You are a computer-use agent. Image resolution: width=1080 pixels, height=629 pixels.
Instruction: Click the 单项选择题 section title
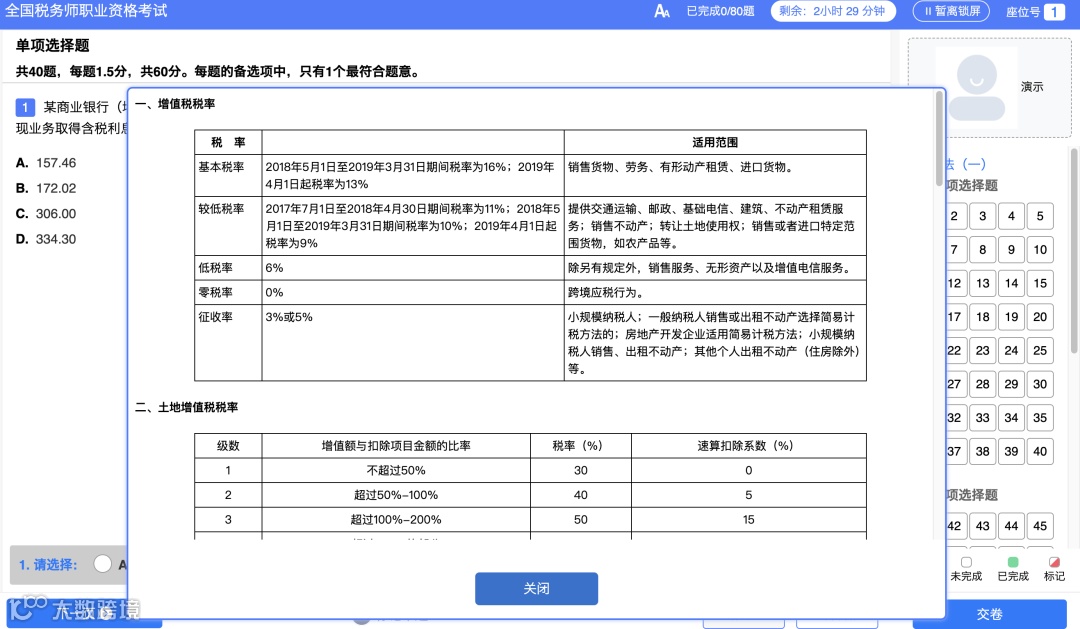point(52,45)
